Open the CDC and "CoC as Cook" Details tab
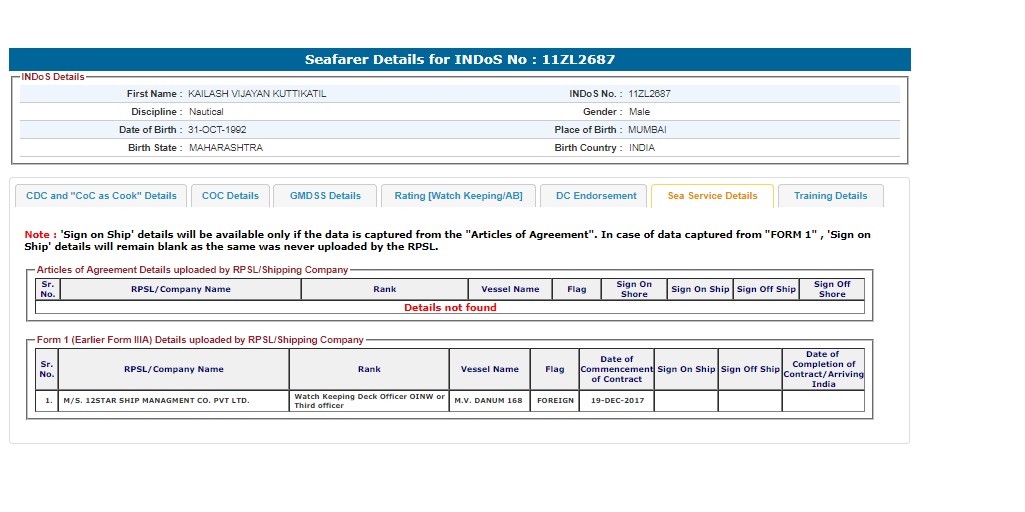Screen dimensions: 1025x512 click(101, 196)
